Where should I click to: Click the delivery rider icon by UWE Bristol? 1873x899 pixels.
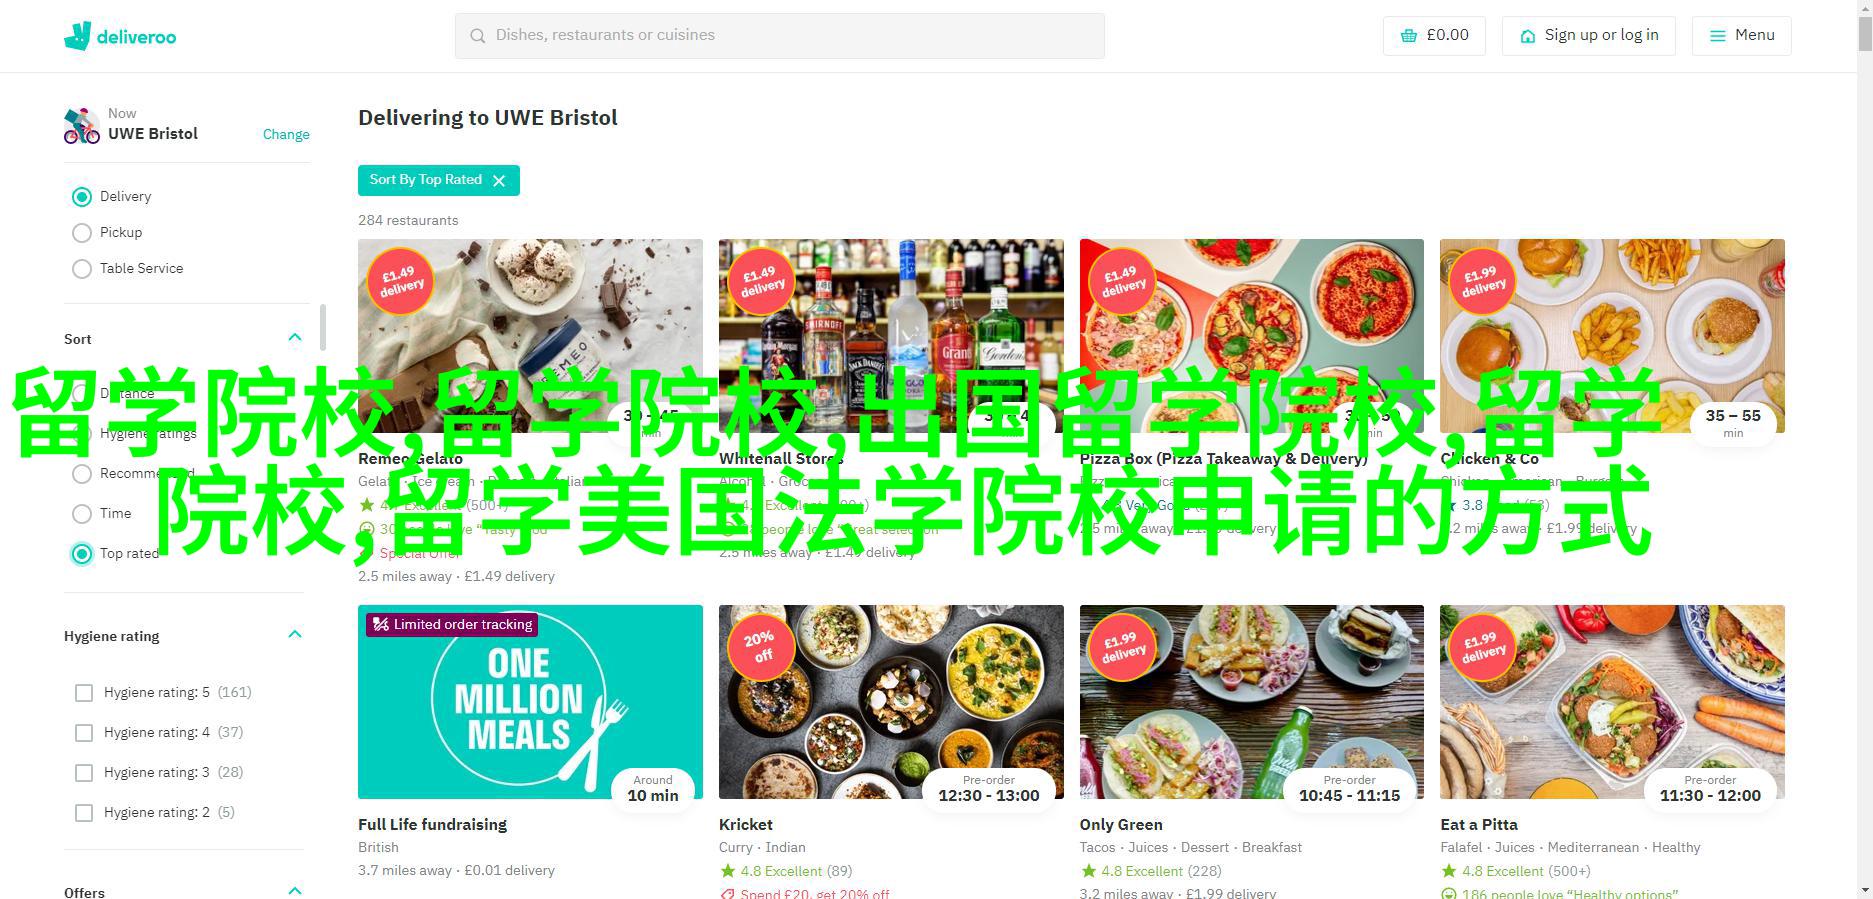tap(82, 126)
